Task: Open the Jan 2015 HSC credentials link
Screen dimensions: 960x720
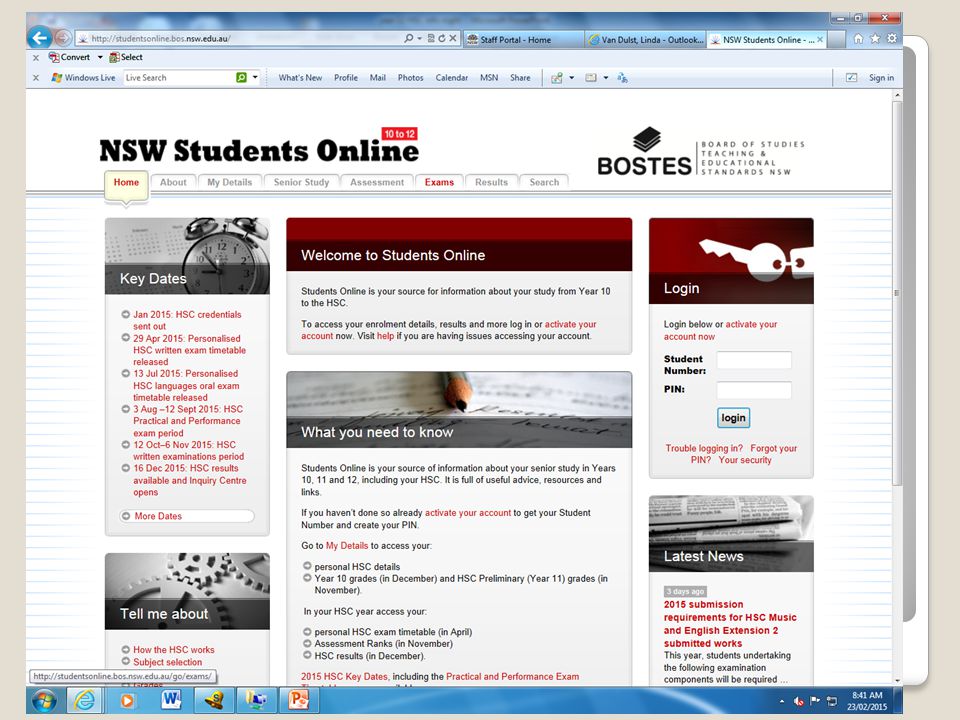Action: [x=187, y=320]
